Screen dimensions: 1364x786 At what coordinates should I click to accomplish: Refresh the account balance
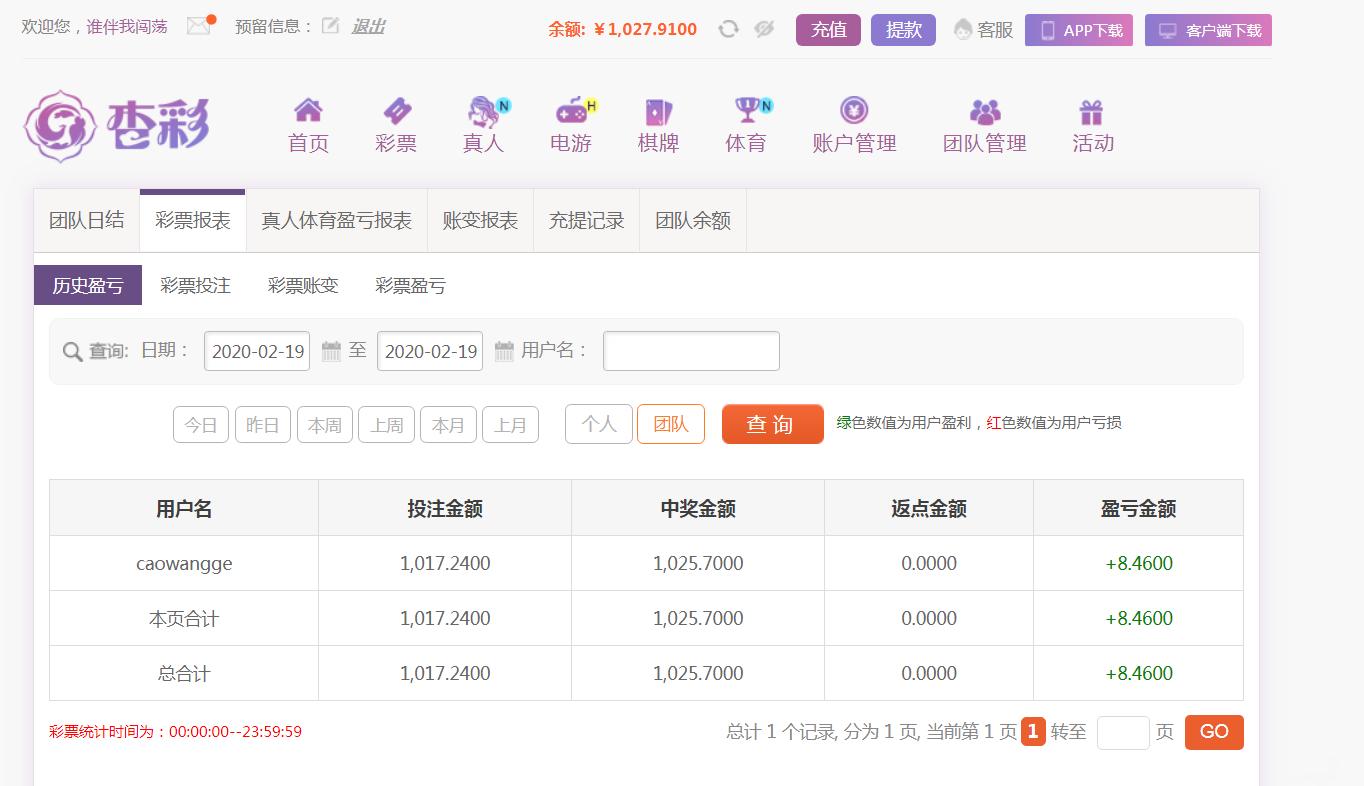729,29
